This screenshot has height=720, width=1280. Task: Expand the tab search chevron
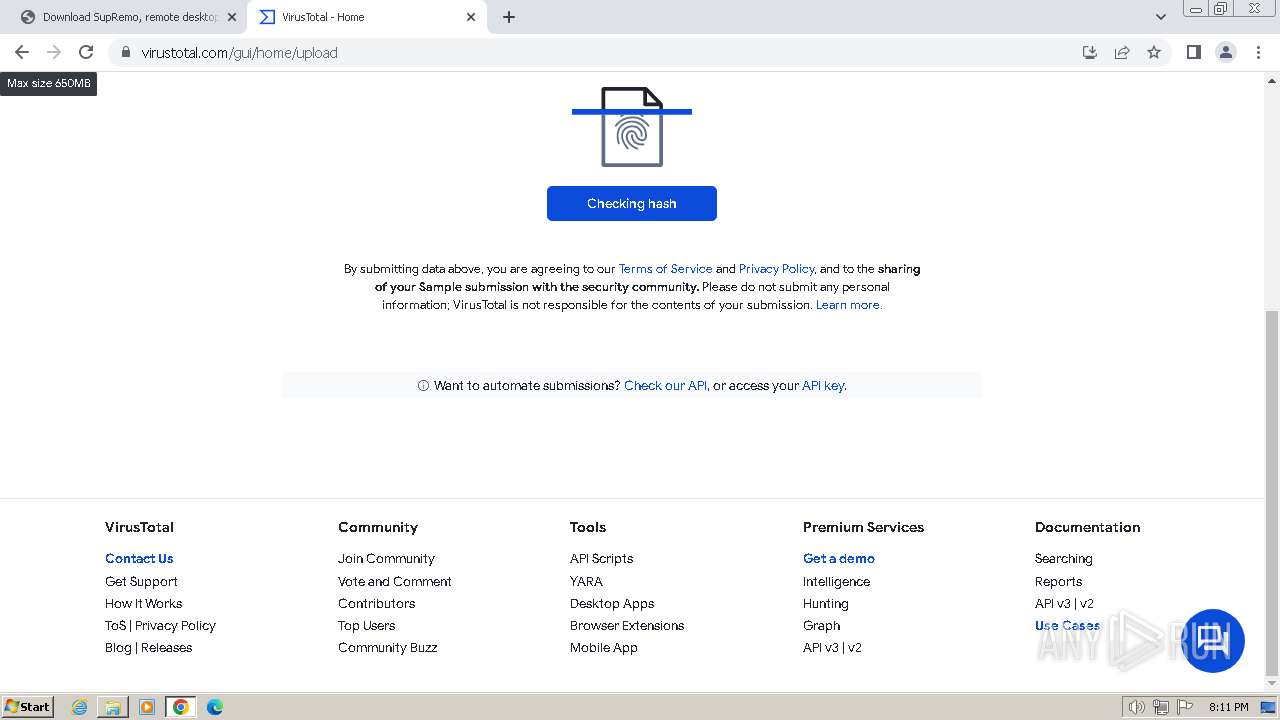click(1160, 17)
